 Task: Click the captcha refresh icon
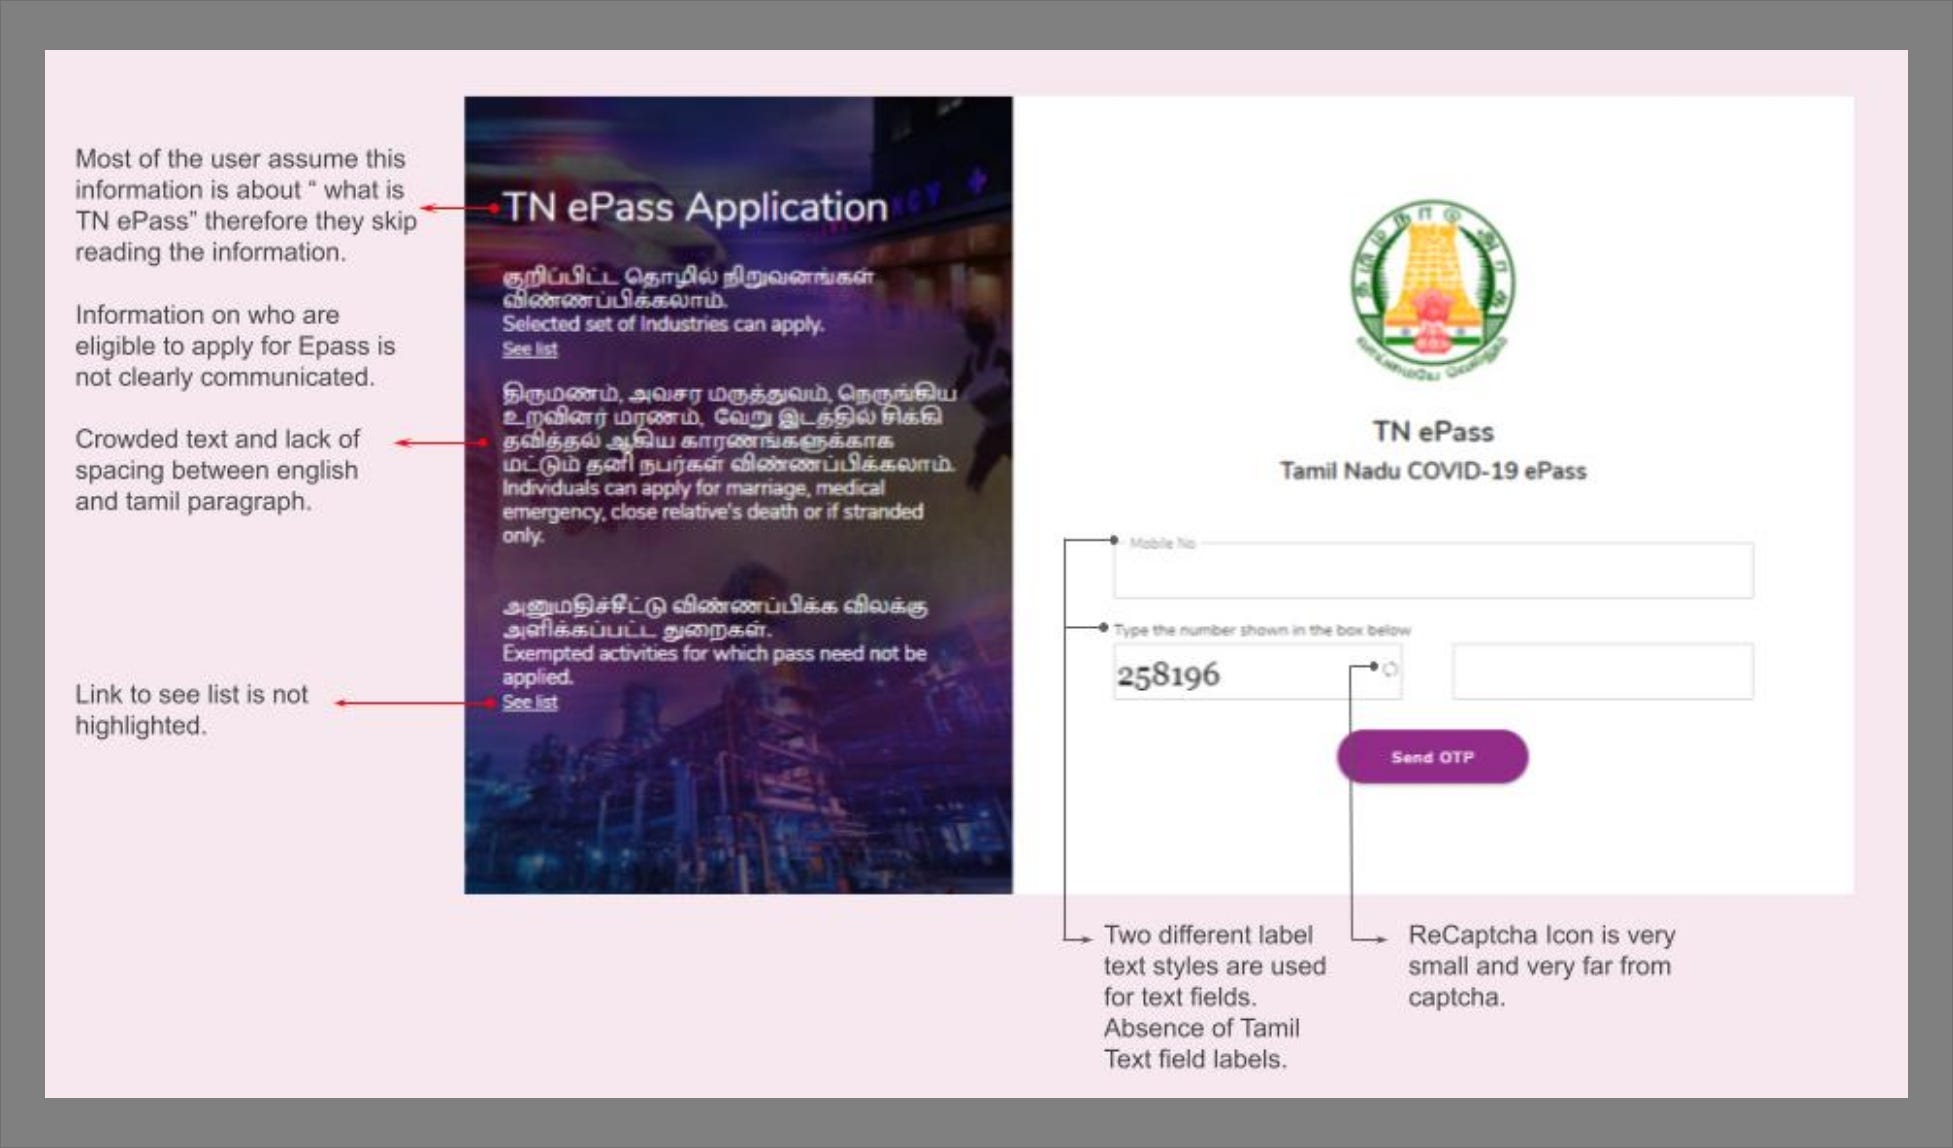coord(1390,669)
